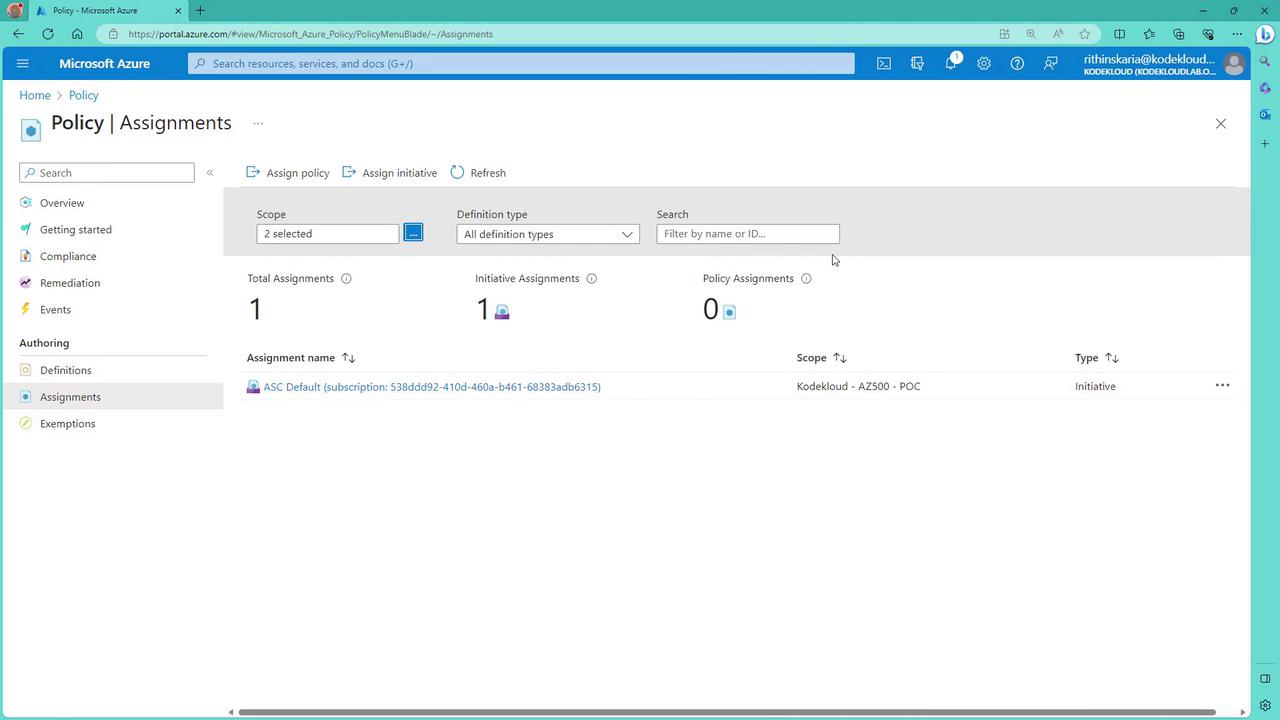1280x720 pixels.
Task: Sort assignments by Scope column
Action: [x=839, y=358]
